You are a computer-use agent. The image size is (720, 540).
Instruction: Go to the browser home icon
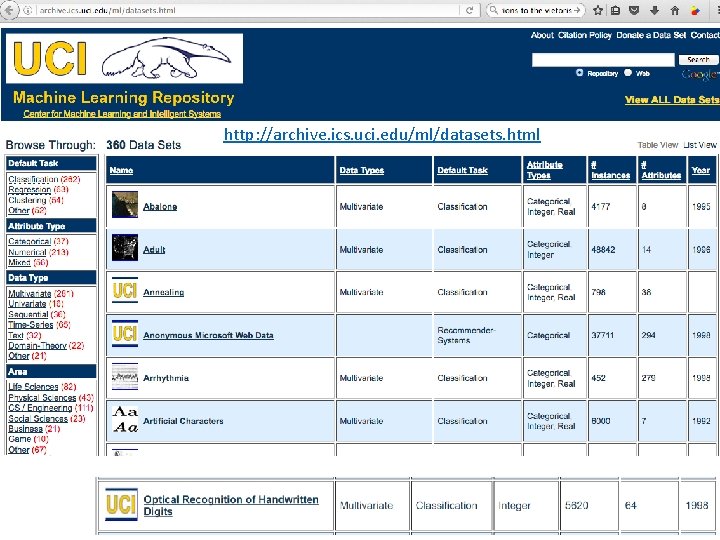coord(675,10)
